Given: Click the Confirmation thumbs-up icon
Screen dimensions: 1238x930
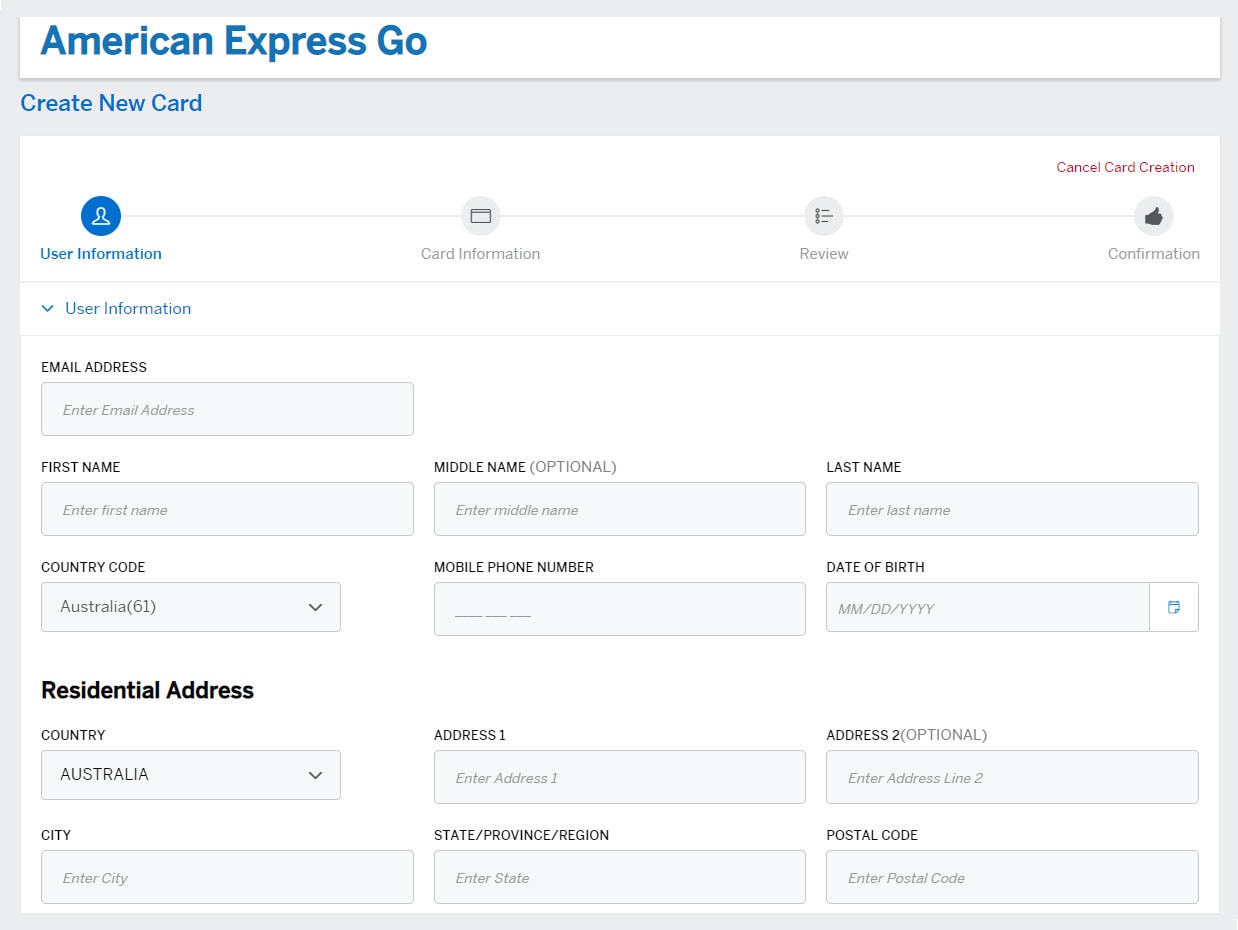Looking at the screenshot, I should coord(1153,215).
